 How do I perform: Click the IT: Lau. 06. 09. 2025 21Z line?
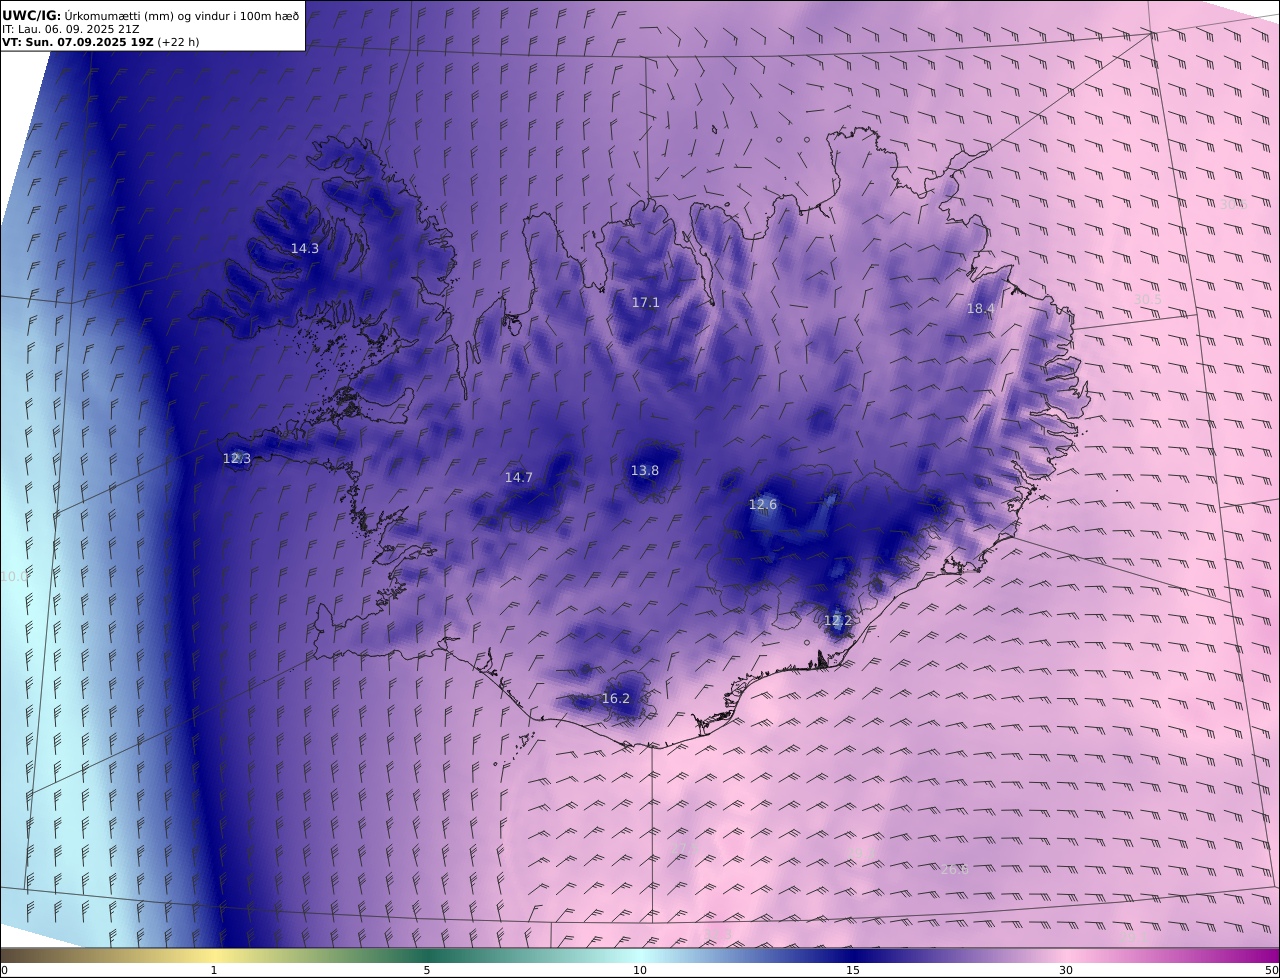tap(71, 29)
